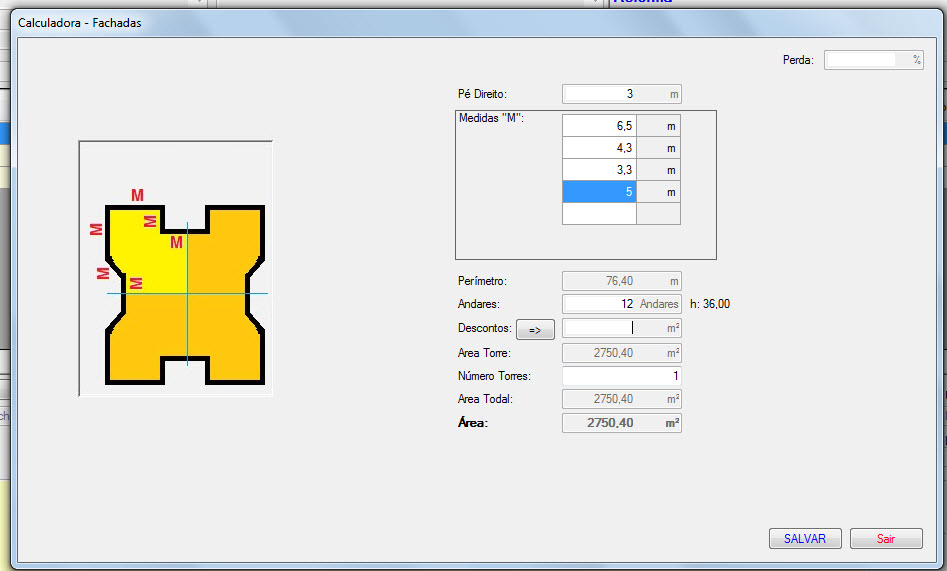Viewport: 947px width, 571px height.
Task: Click the unit cell beside 5
Action: pos(658,192)
